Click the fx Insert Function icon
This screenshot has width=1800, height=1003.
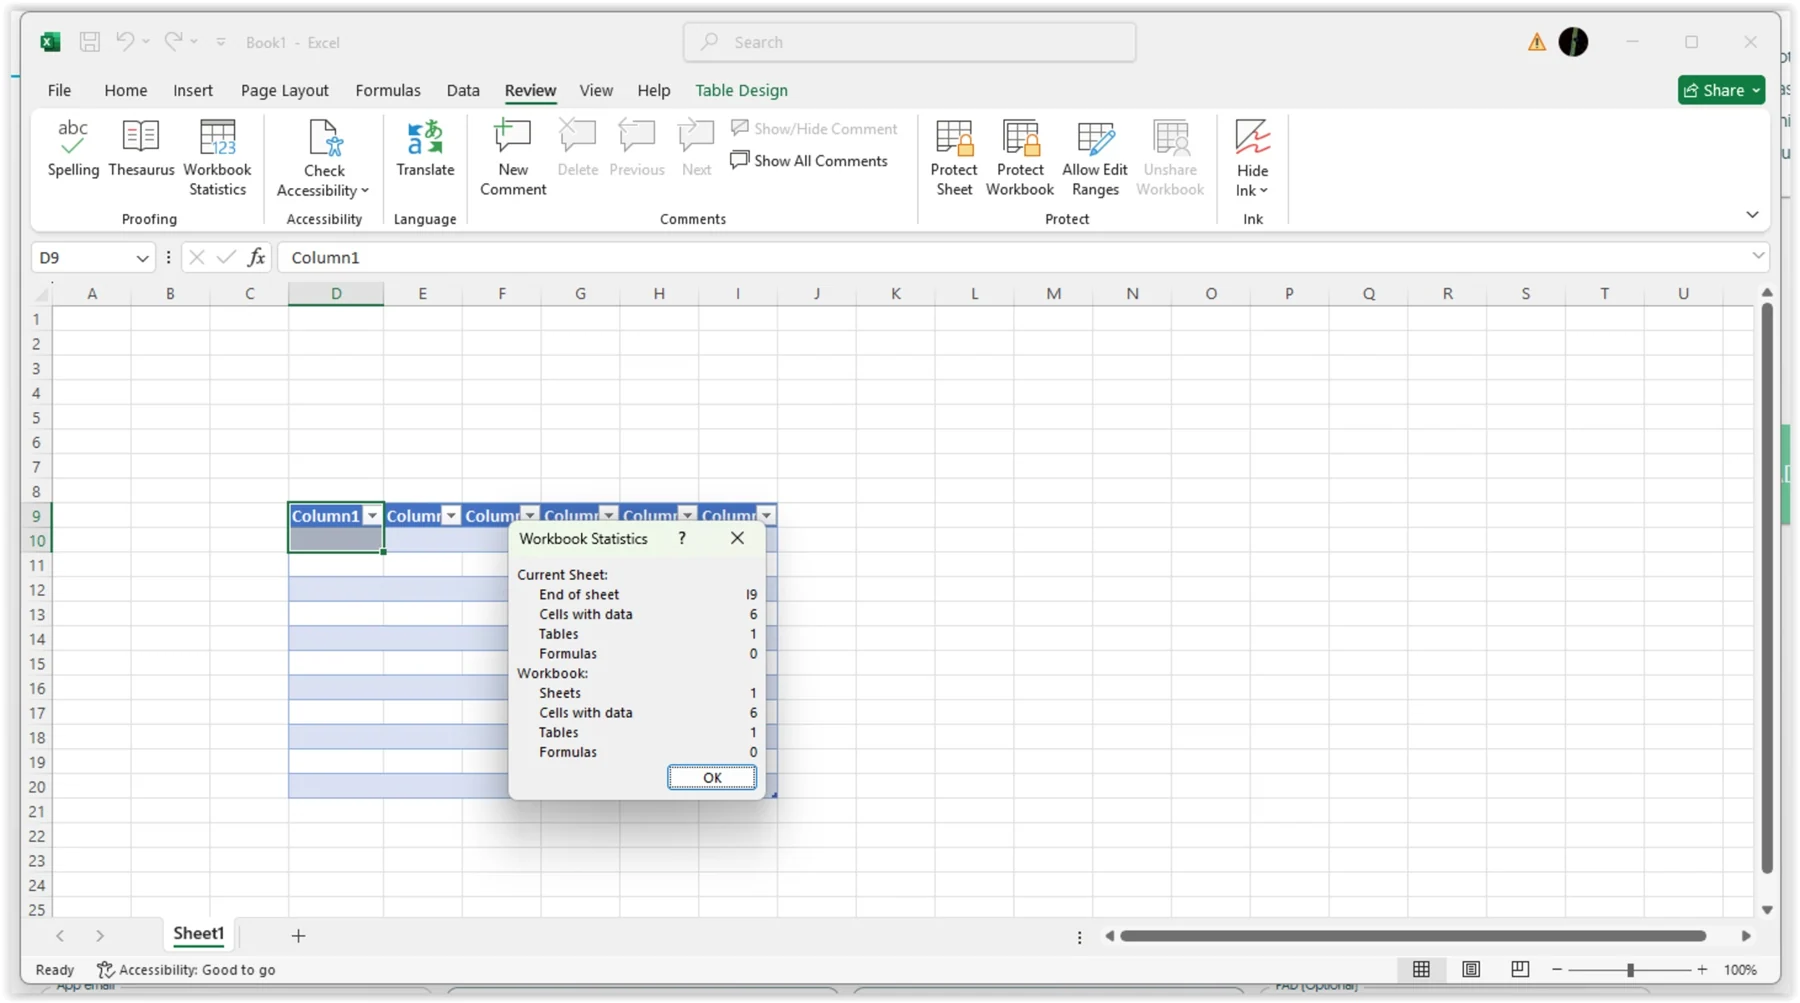click(x=257, y=257)
